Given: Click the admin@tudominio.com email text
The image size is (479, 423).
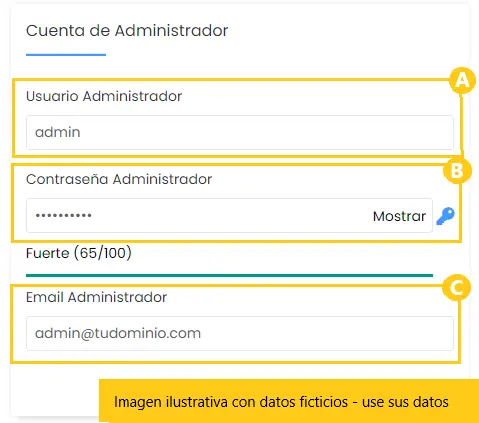Looking at the screenshot, I should coord(118,333).
